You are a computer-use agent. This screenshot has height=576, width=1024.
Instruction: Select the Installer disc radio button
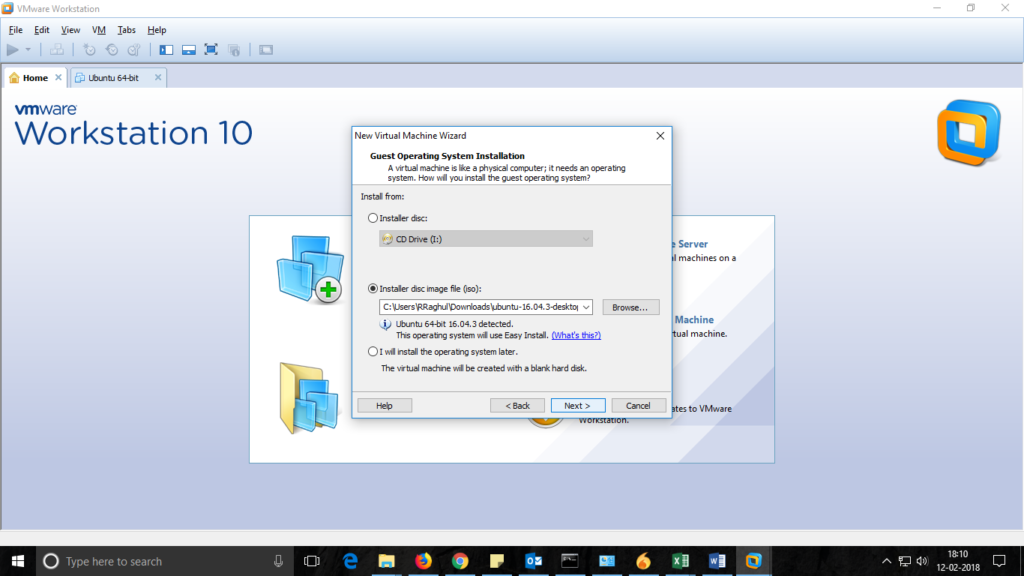[x=373, y=218]
